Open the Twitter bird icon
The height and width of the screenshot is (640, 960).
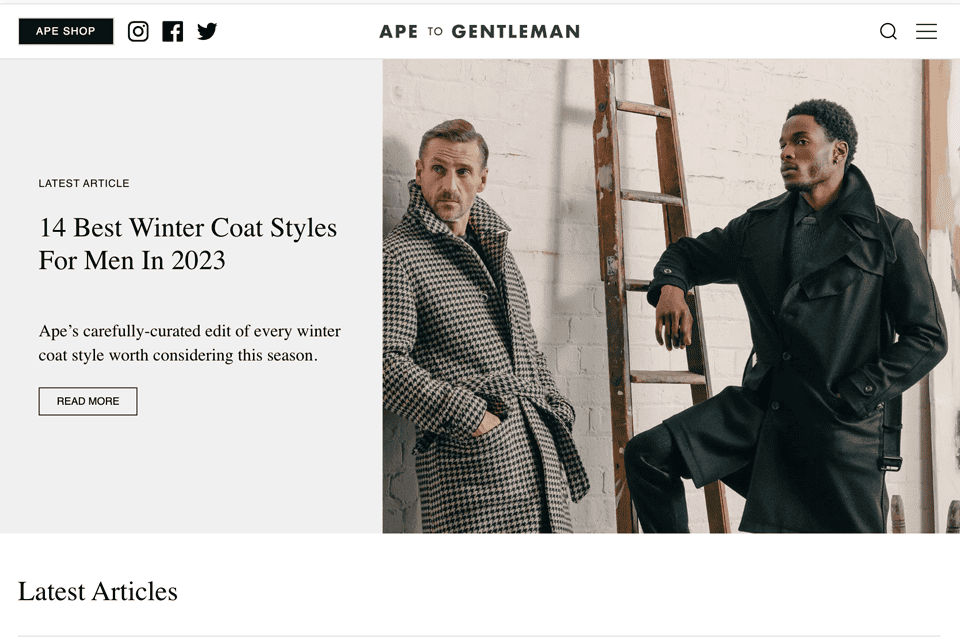pos(207,31)
